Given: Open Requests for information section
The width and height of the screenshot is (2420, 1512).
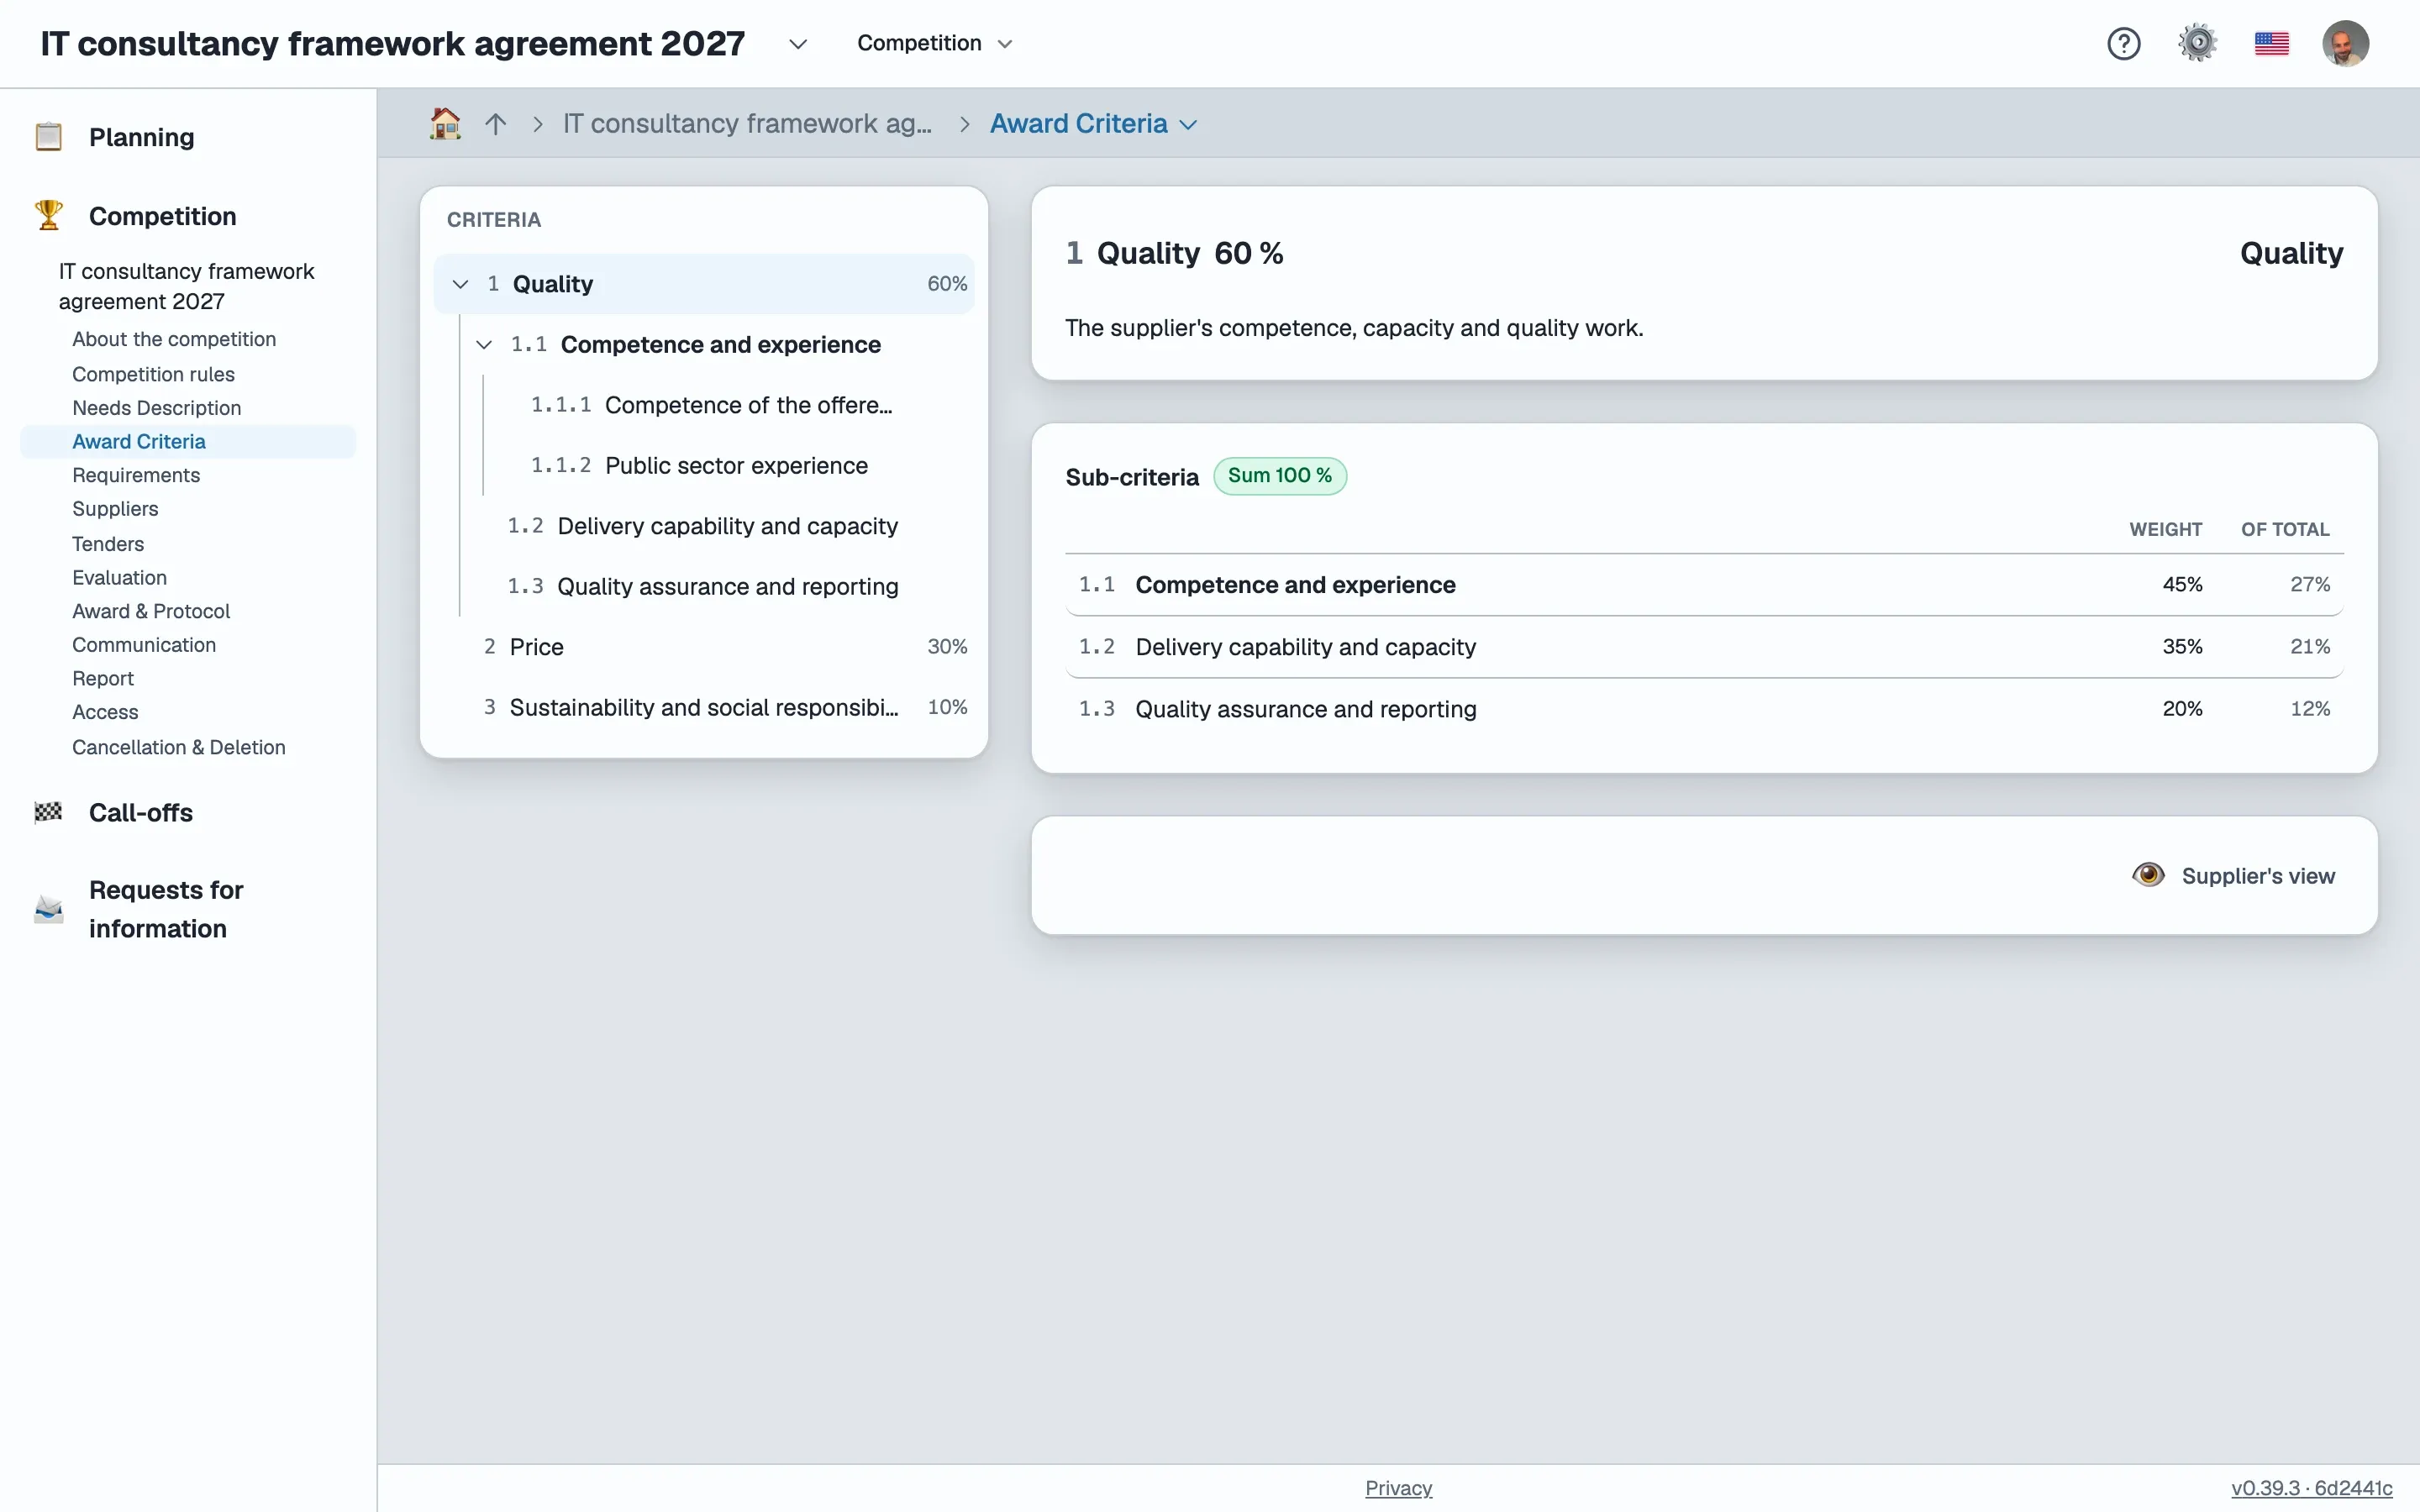Looking at the screenshot, I should point(166,909).
